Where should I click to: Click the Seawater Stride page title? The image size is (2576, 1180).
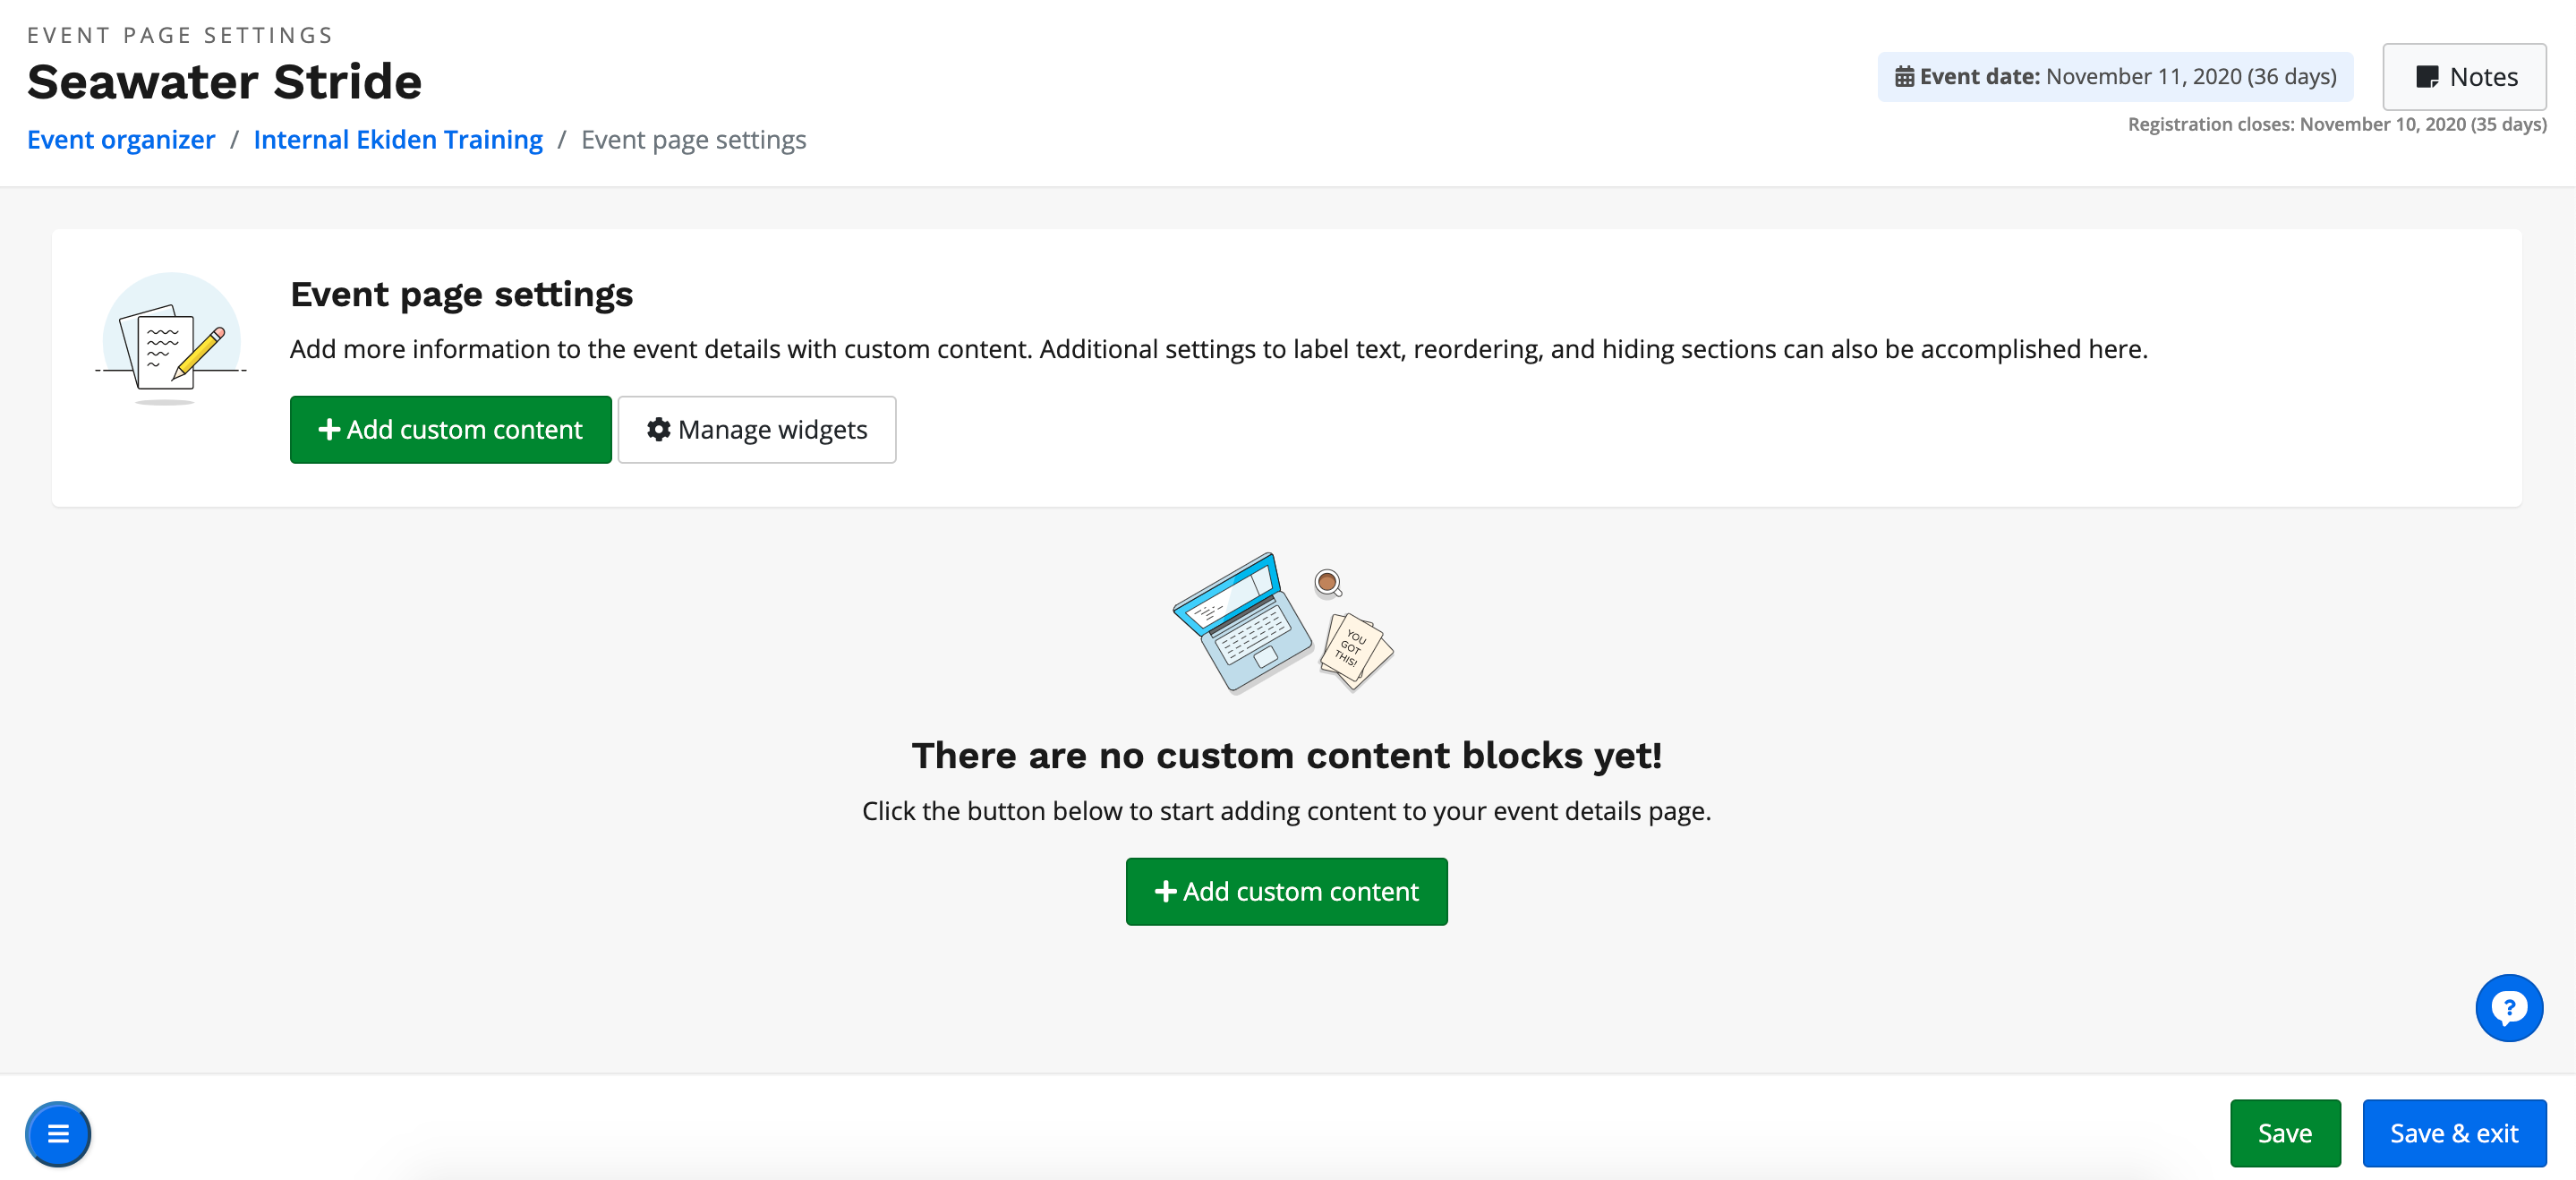pyautogui.click(x=225, y=82)
